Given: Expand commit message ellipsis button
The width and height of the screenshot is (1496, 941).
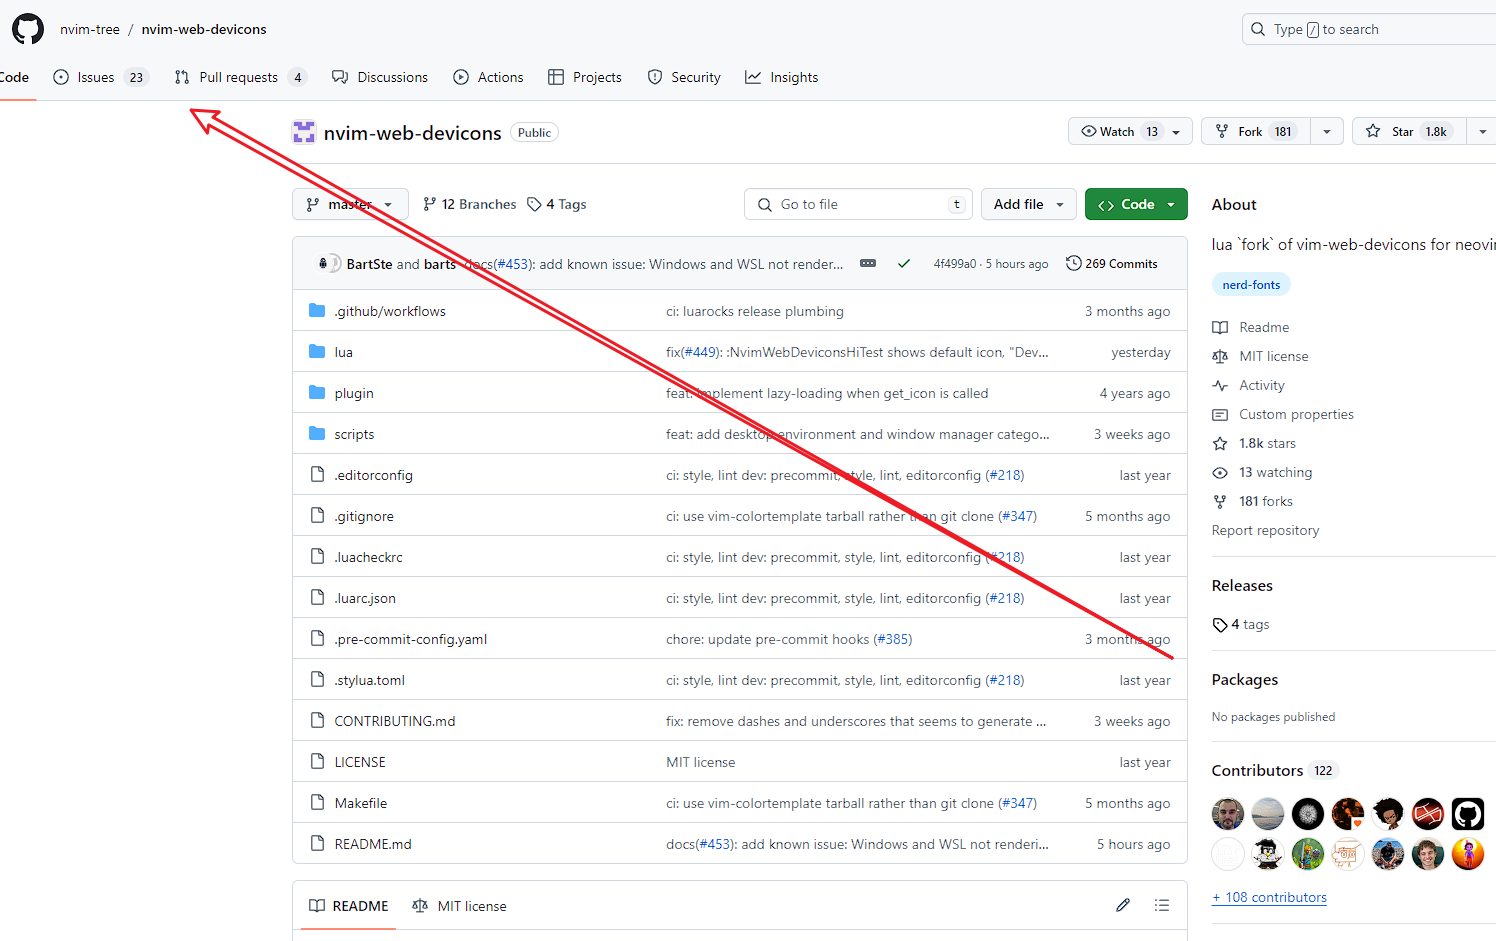Looking at the screenshot, I should (868, 264).
